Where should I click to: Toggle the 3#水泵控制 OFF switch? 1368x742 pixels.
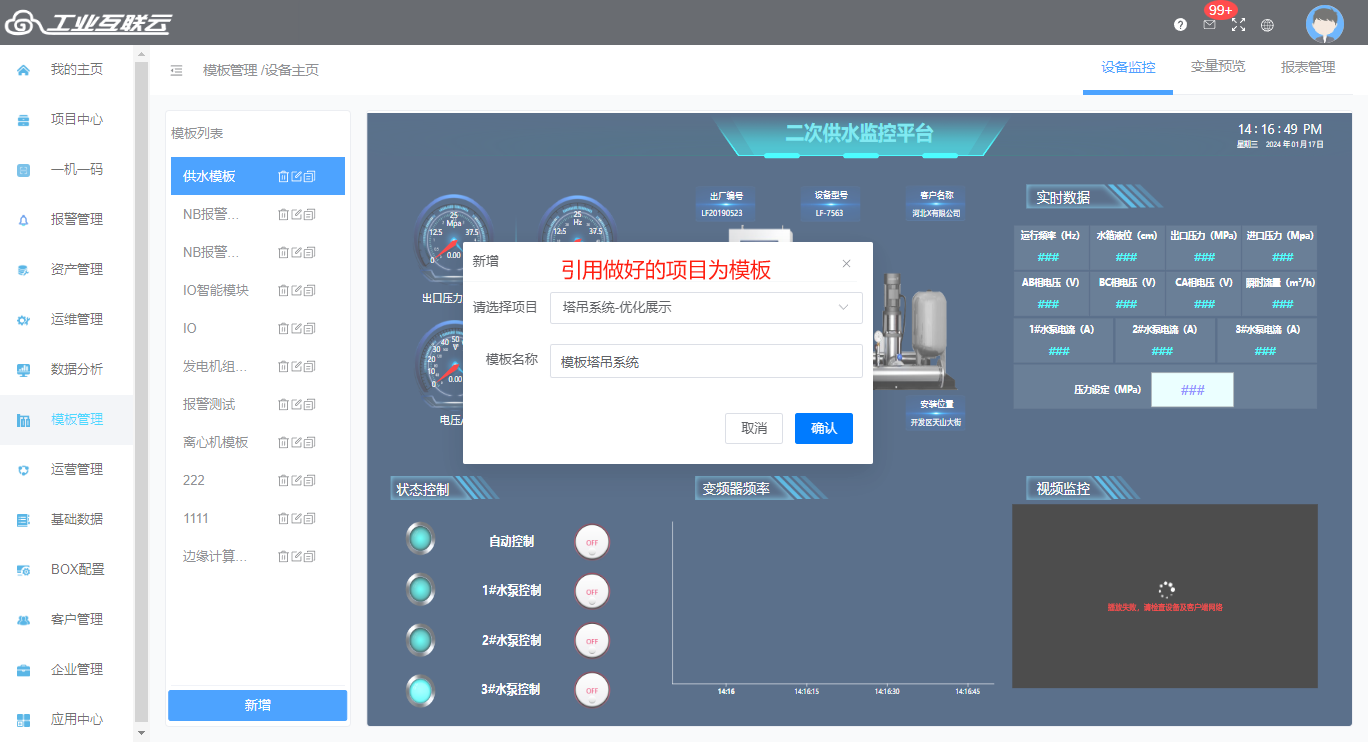tap(591, 689)
